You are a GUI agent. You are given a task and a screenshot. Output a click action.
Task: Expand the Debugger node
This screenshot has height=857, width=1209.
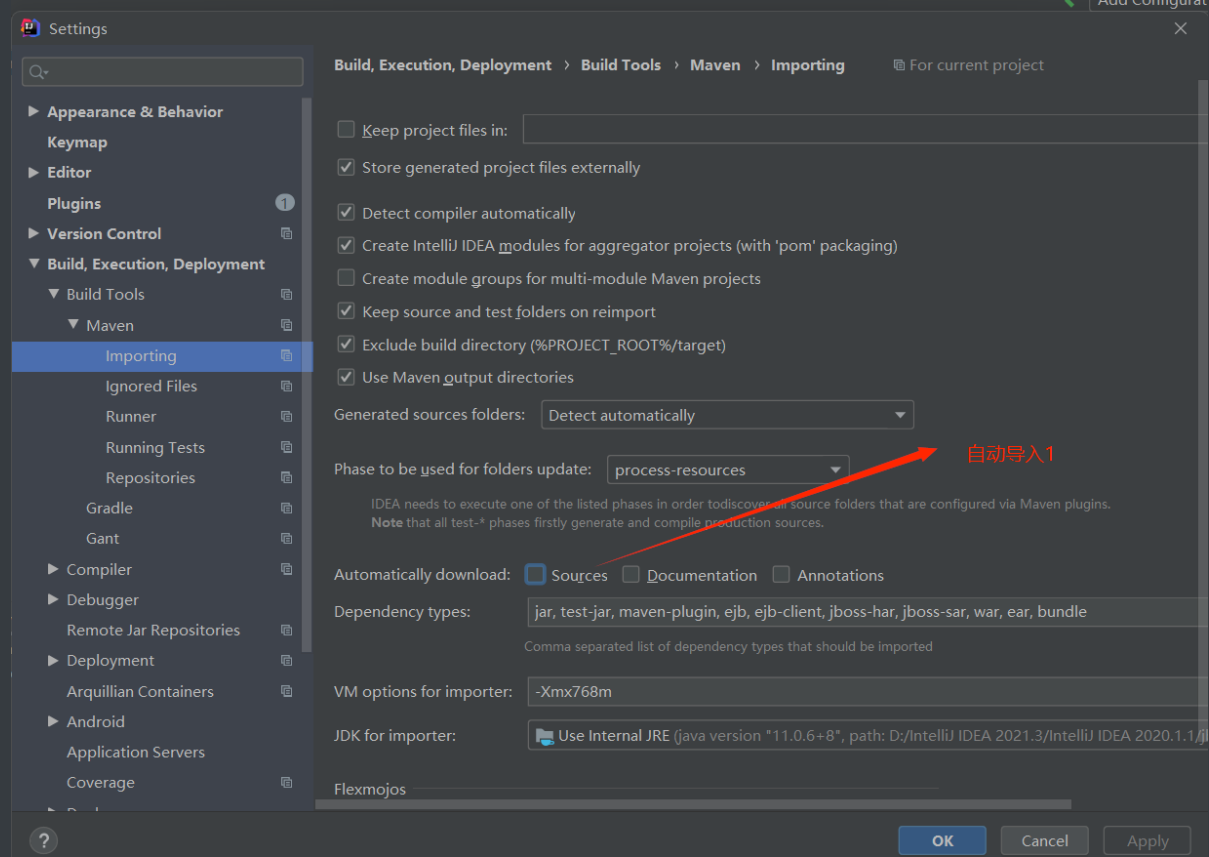pos(54,599)
